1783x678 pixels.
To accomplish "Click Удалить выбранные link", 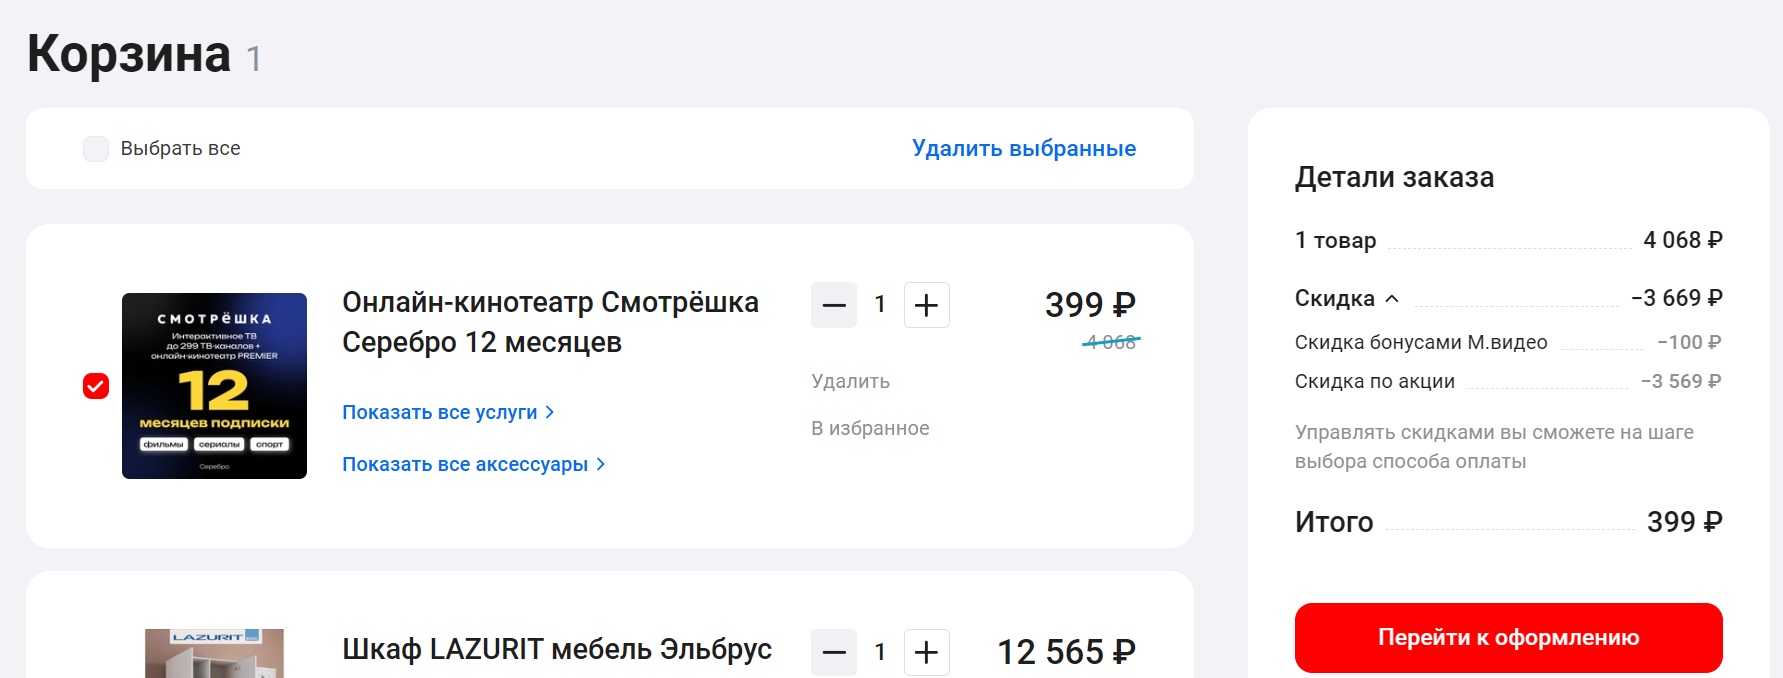I will pos(1024,148).
